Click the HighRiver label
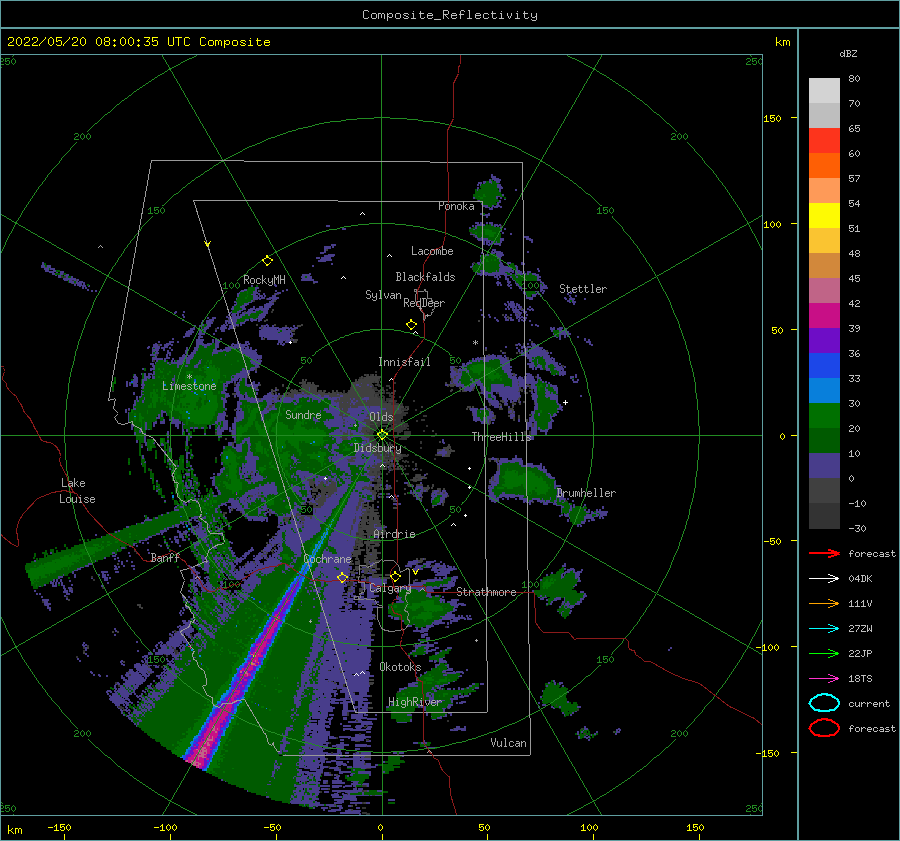This screenshot has width=900, height=841. tap(415, 702)
